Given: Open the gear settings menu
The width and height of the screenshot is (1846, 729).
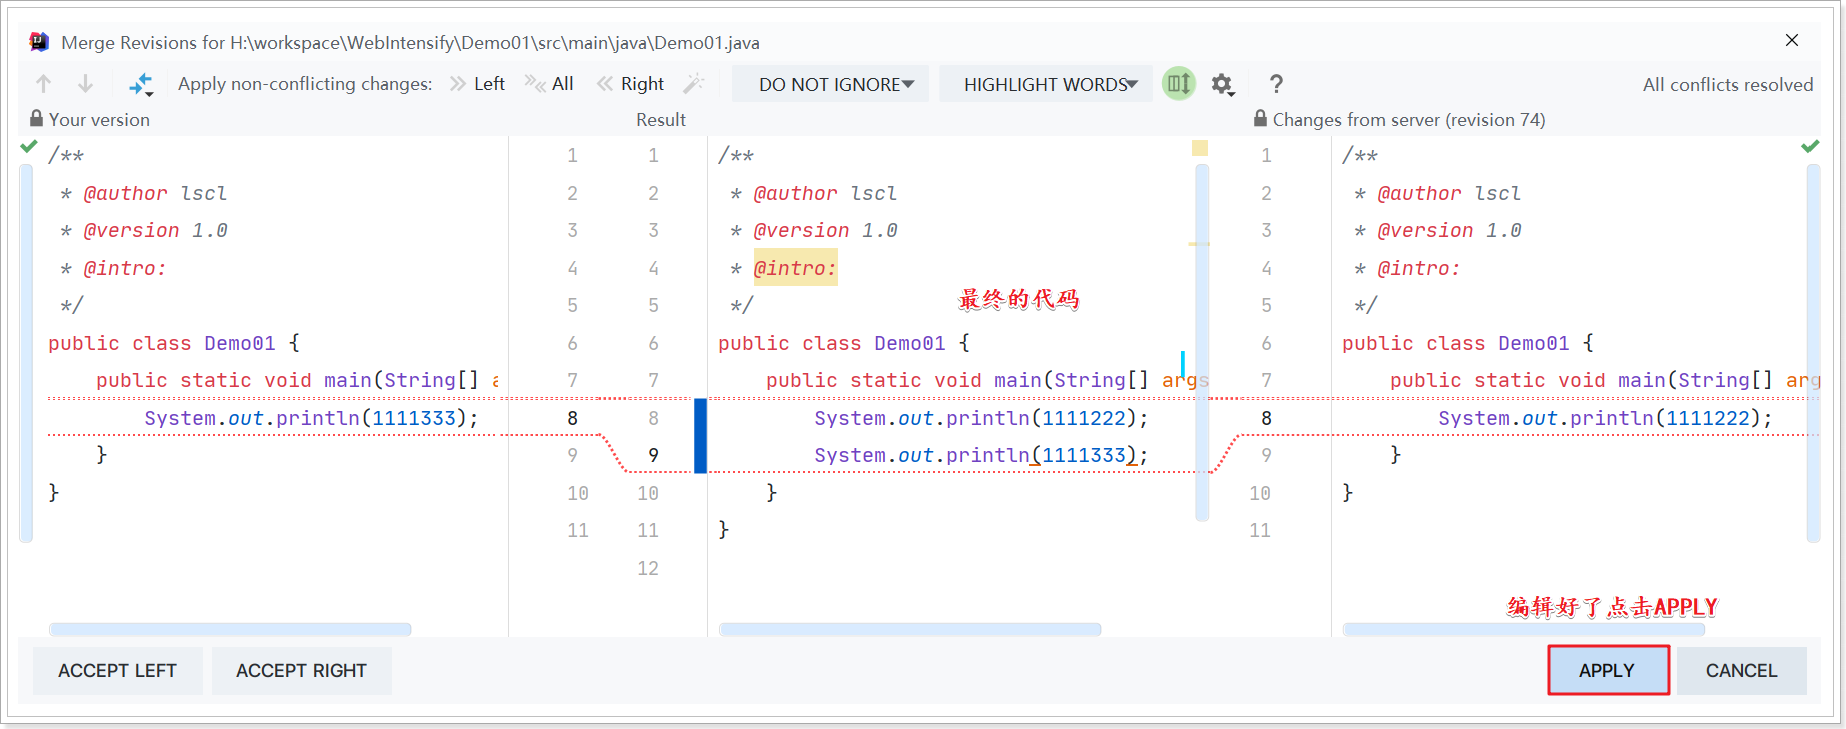Looking at the screenshot, I should click(1222, 84).
